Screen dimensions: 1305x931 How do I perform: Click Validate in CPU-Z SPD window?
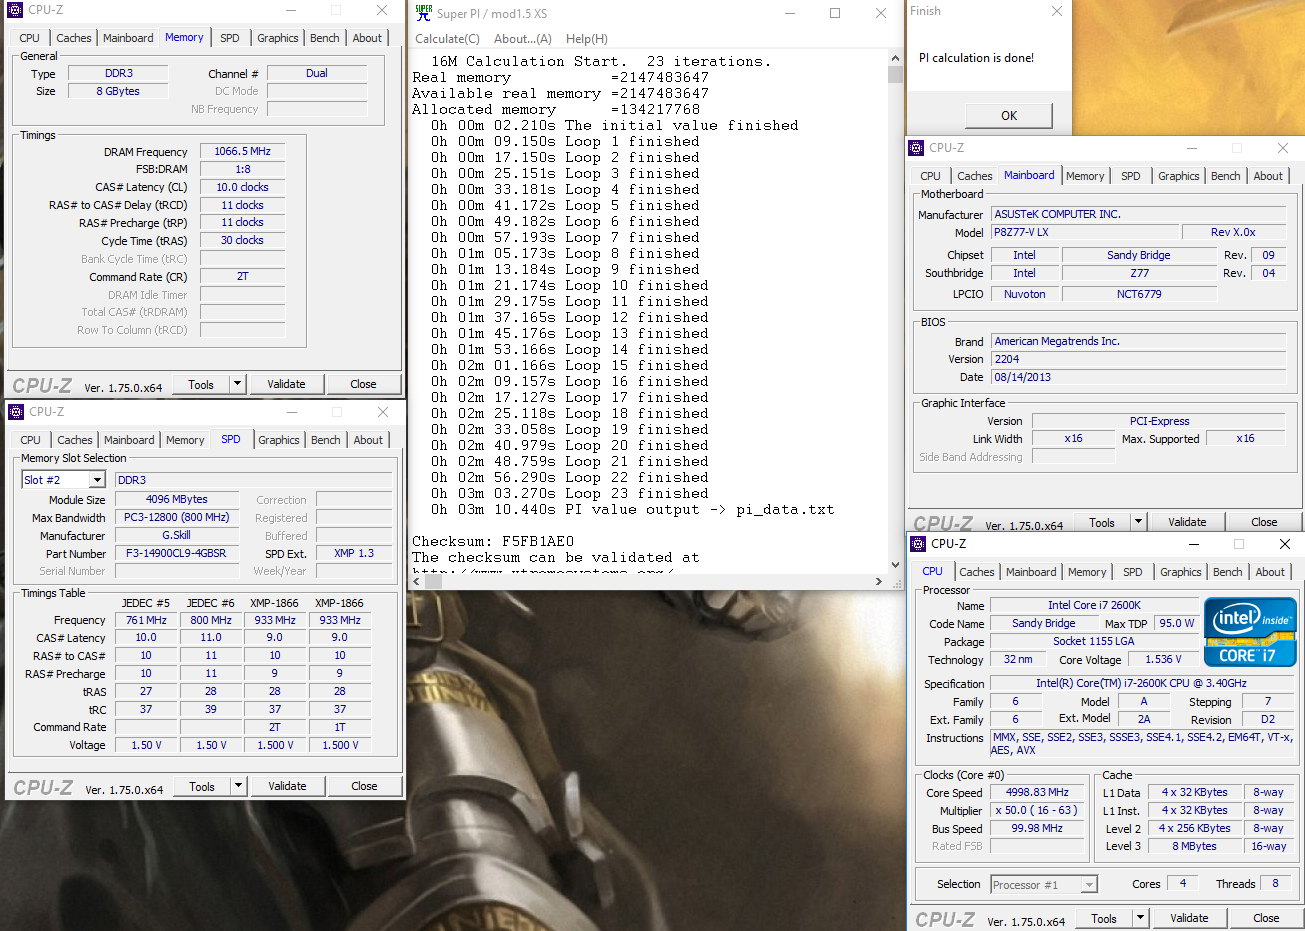(x=287, y=786)
